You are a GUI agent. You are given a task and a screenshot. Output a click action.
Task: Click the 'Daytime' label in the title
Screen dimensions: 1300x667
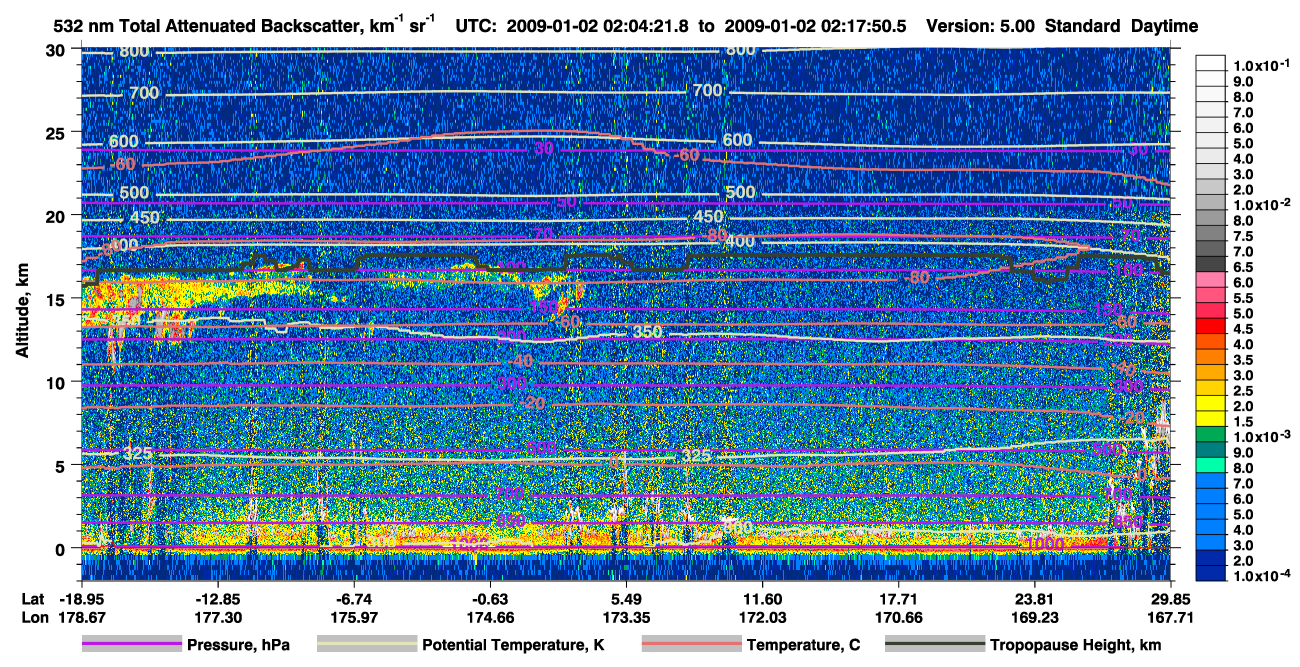pyautogui.click(x=1165, y=26)
